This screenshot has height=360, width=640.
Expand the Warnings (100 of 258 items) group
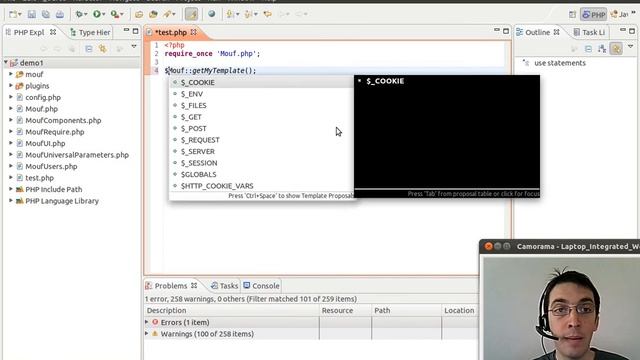pyautogui.click(x=147, y=333)
